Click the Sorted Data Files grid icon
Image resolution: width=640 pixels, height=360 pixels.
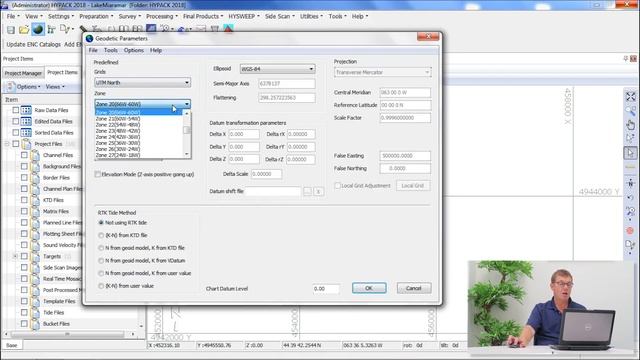[x=26, y=133]
